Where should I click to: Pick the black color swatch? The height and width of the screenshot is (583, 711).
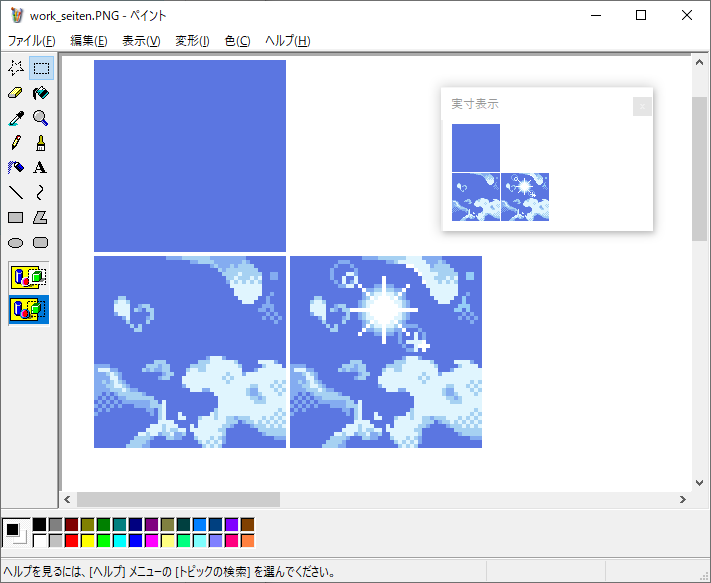(x=39, y=525)
